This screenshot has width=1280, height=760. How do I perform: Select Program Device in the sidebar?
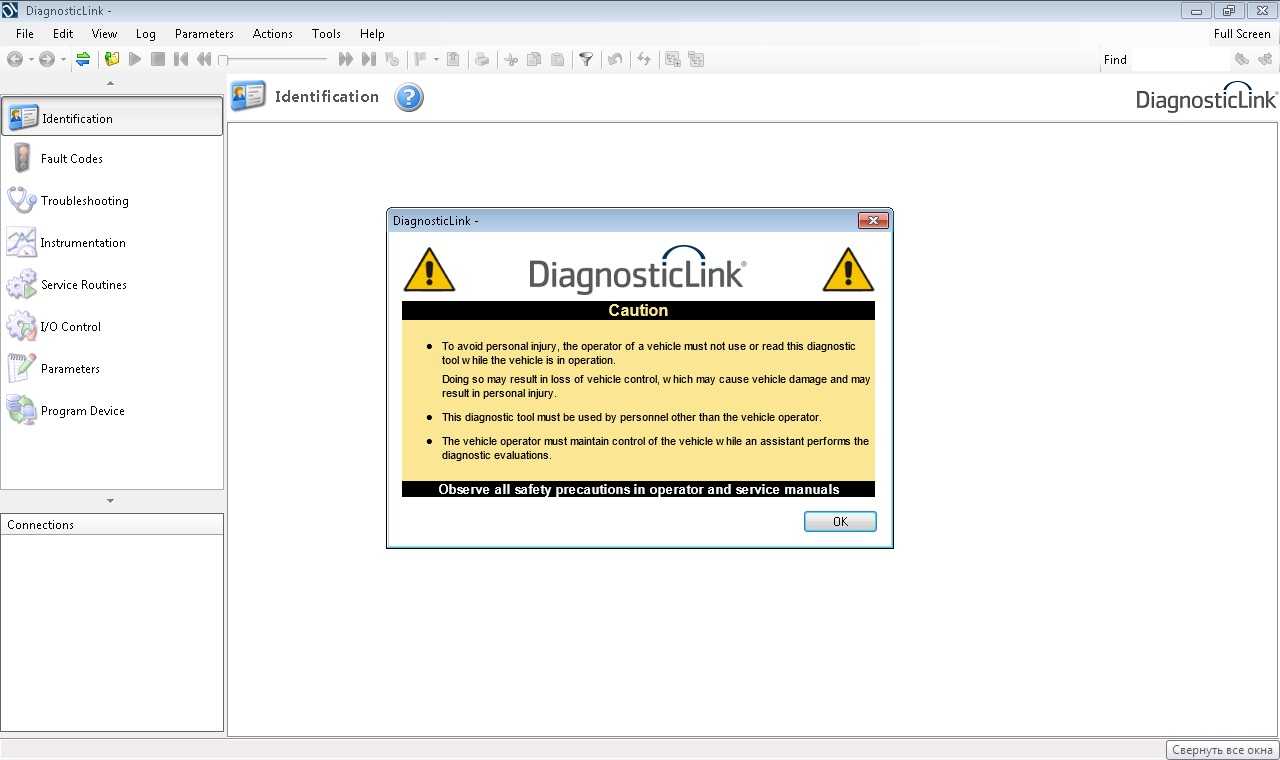[x=82, y=411]
